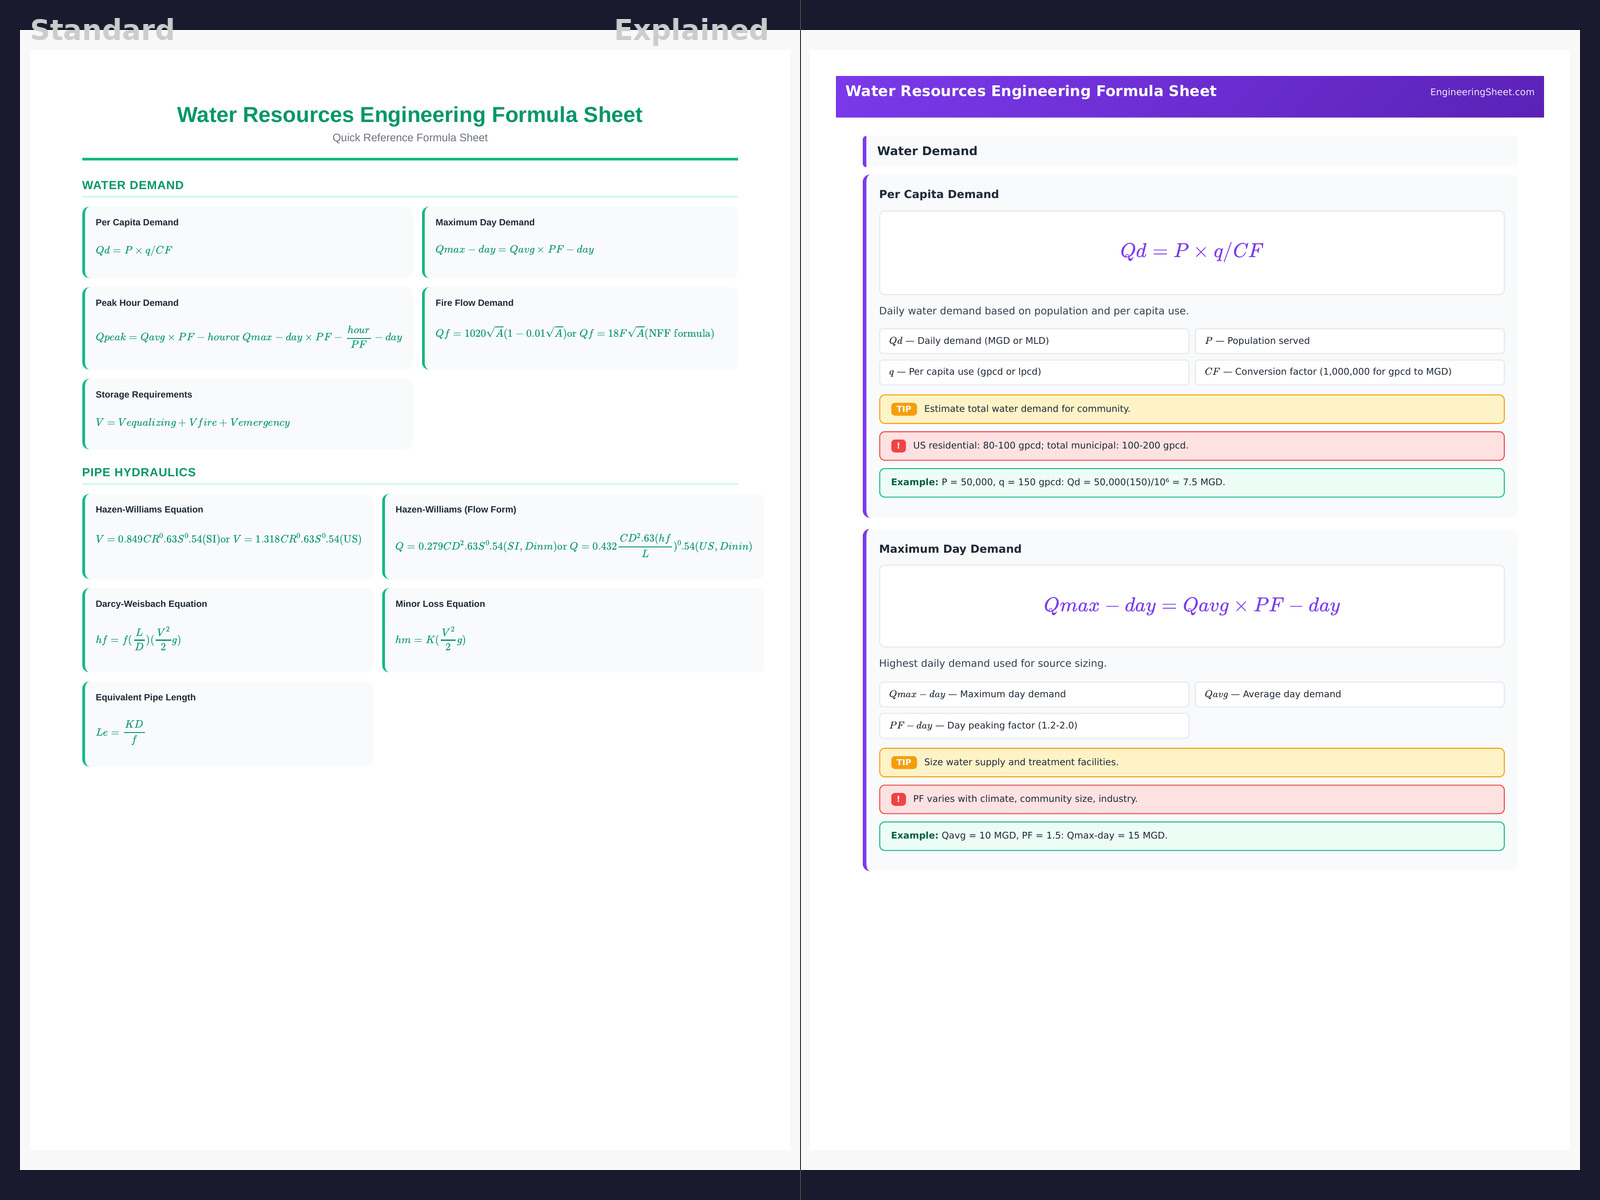Click the Hazen-Williams (Flow Form) card
Image resolution: width=1600 pixels, height=1200 pixels.
tap(573, 536)
